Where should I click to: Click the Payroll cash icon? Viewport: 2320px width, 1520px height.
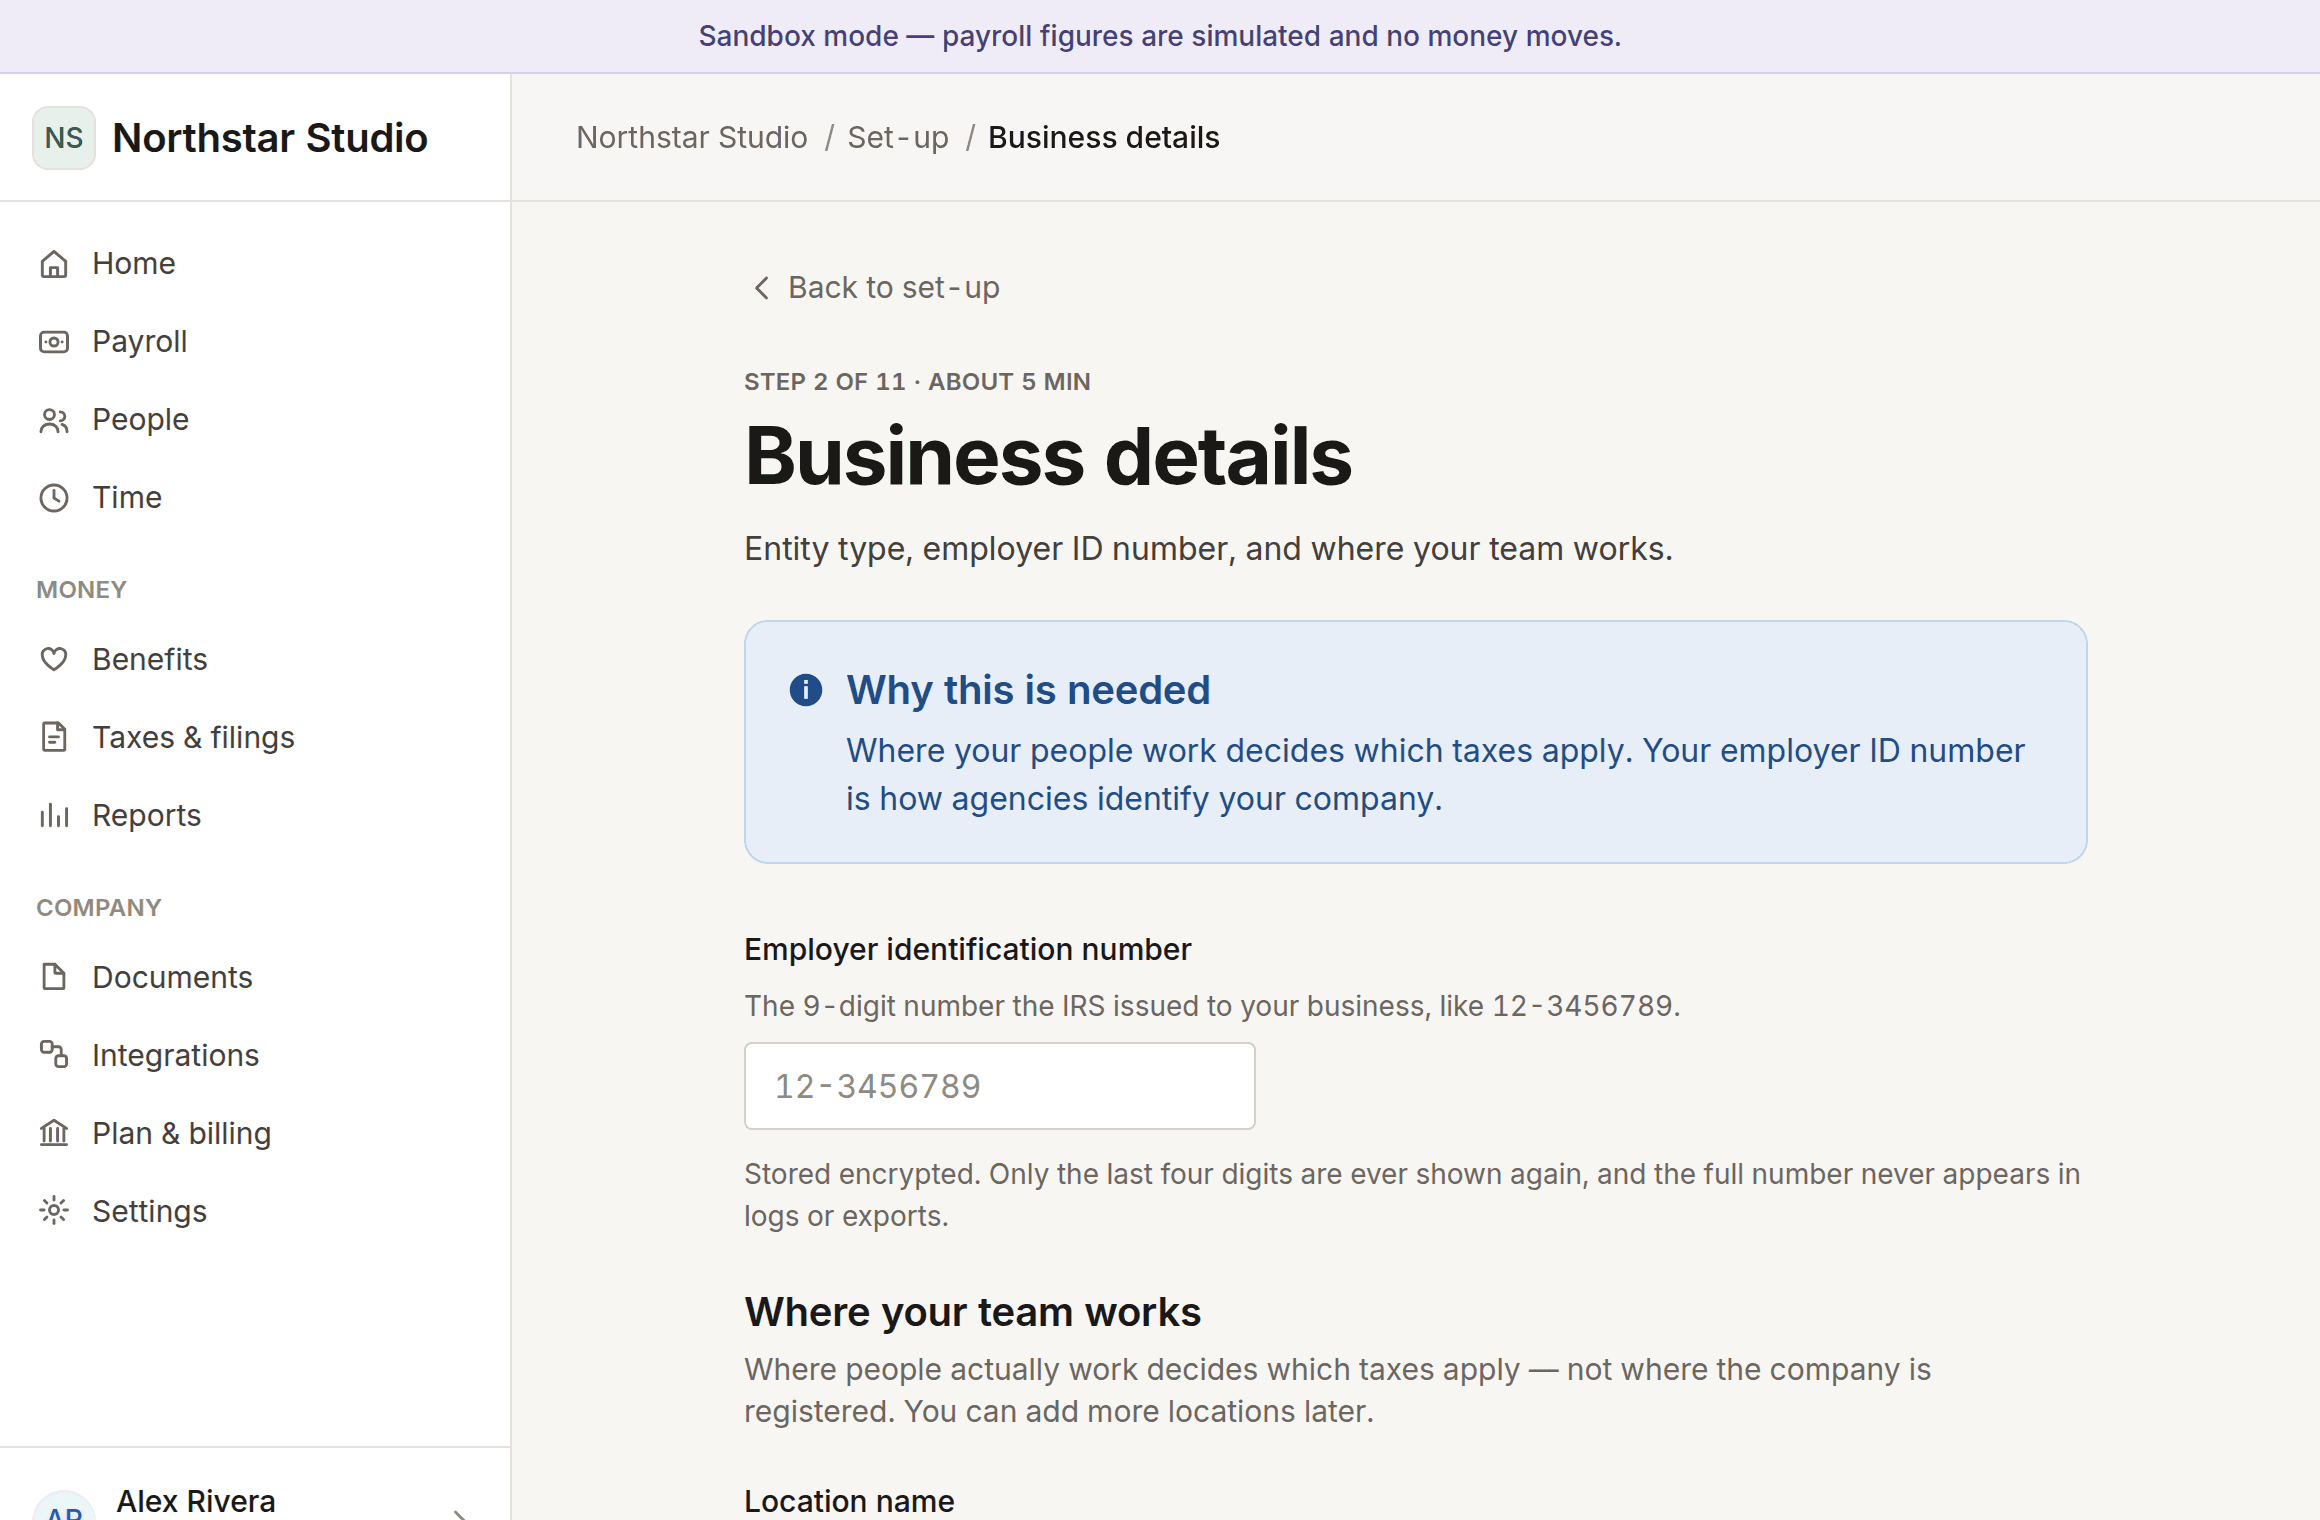click(x=54, y=342)
